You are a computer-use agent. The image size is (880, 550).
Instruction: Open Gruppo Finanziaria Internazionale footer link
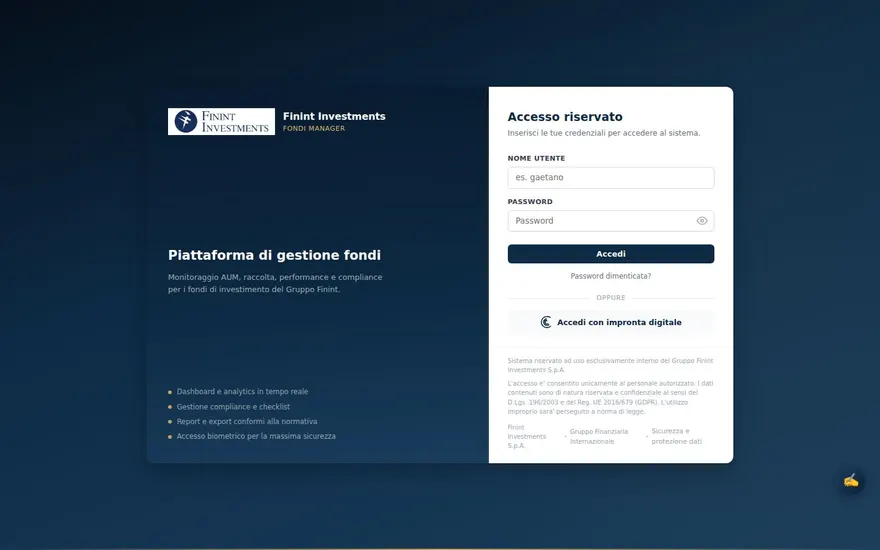(x=599, y=437)
